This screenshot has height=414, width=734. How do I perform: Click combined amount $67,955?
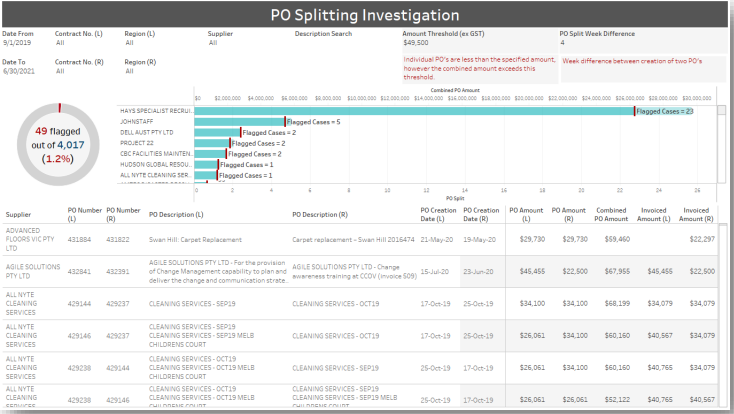[x=617, y=271]
